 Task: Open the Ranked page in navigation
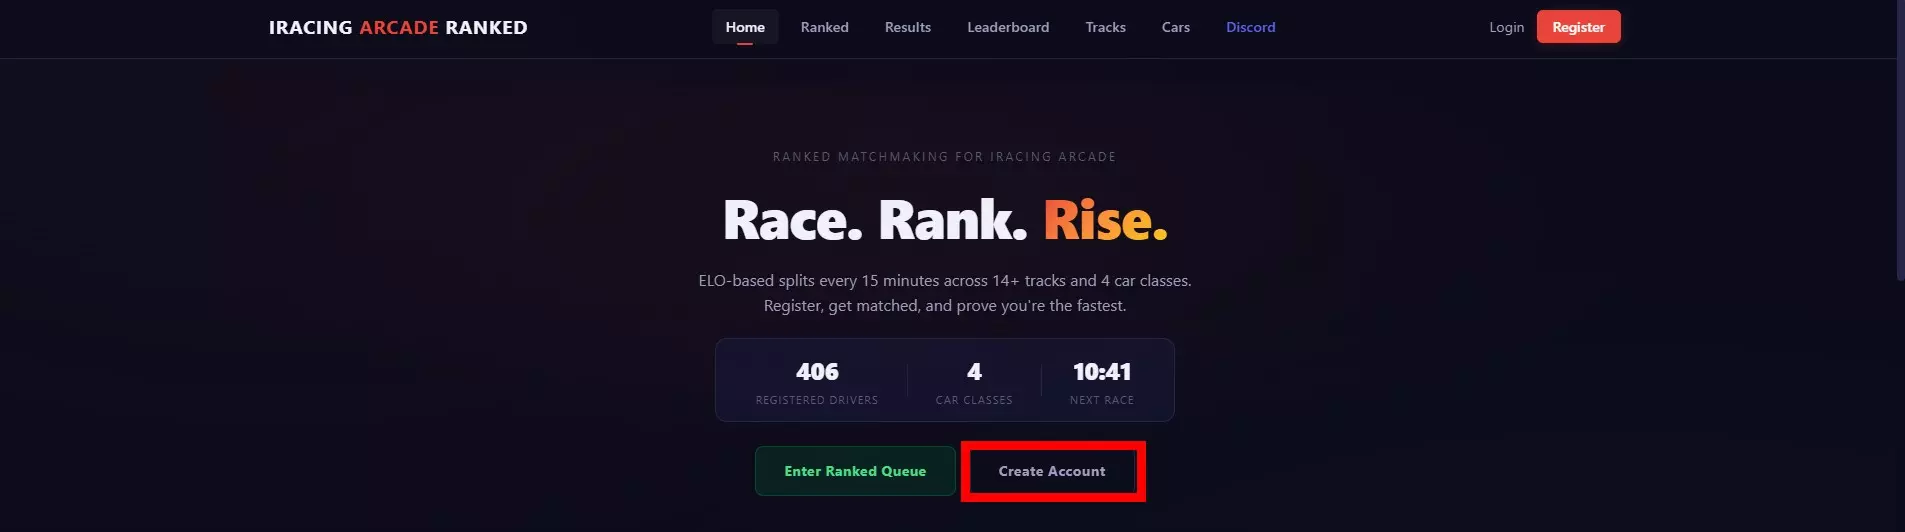coord(824,27)
